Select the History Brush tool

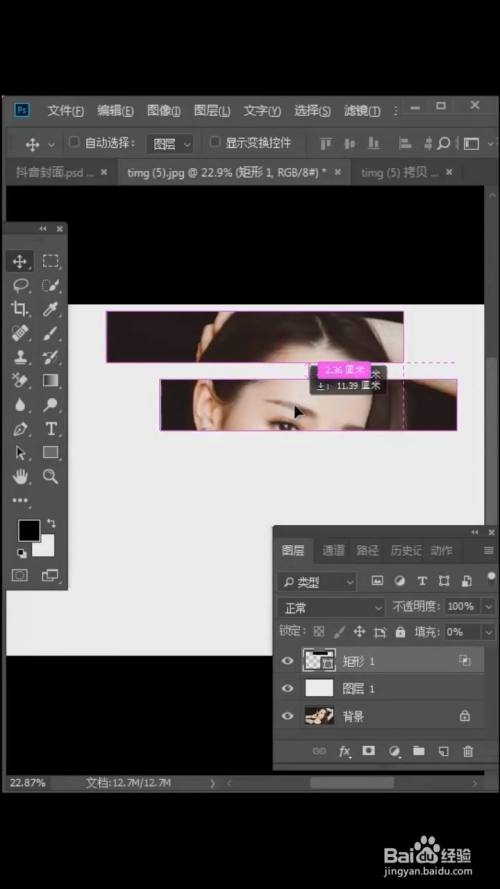pyautogui.click(x=50, y=357)
